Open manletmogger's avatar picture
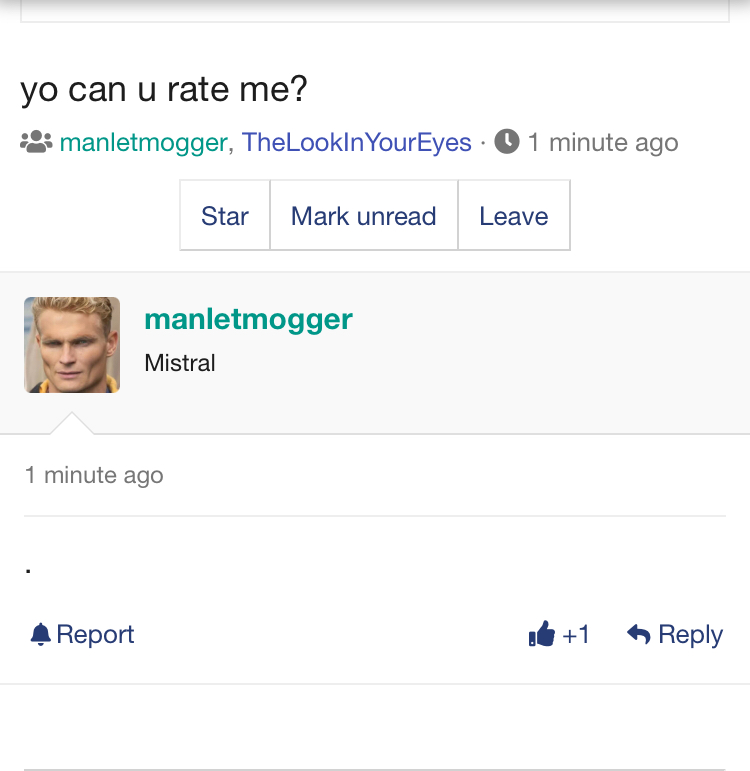This screenshot has width=750, height=771. [x=72, y=345]
